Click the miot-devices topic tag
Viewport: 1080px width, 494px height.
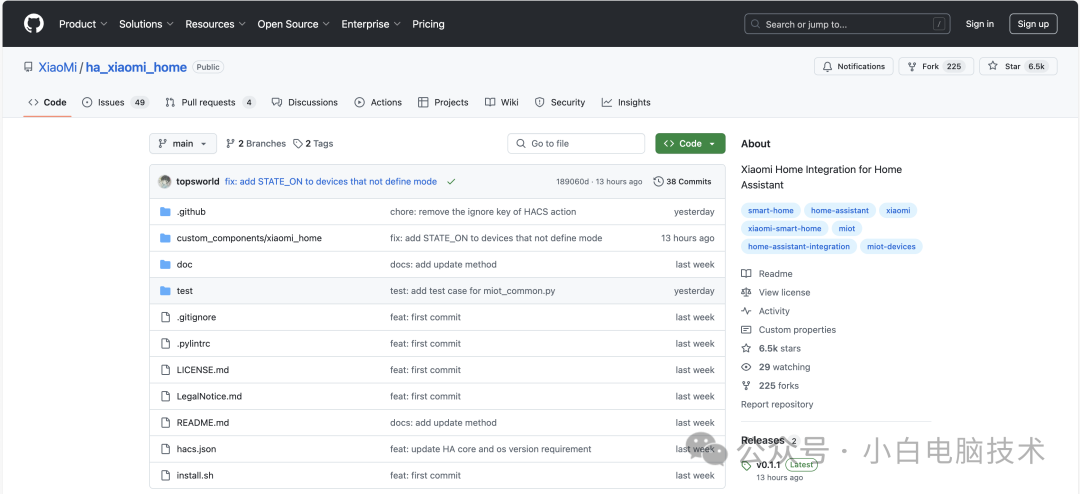tap(891, 246)
